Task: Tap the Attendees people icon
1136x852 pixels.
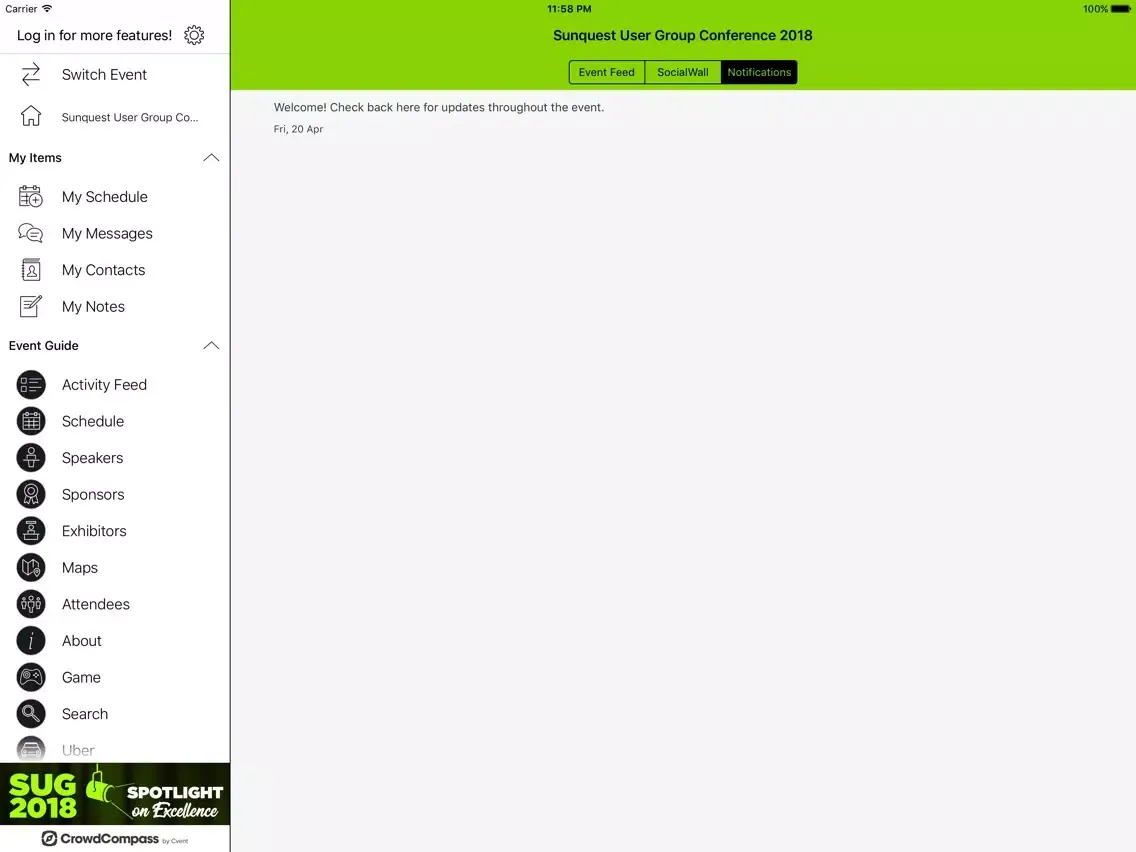Action: [31, 604]
